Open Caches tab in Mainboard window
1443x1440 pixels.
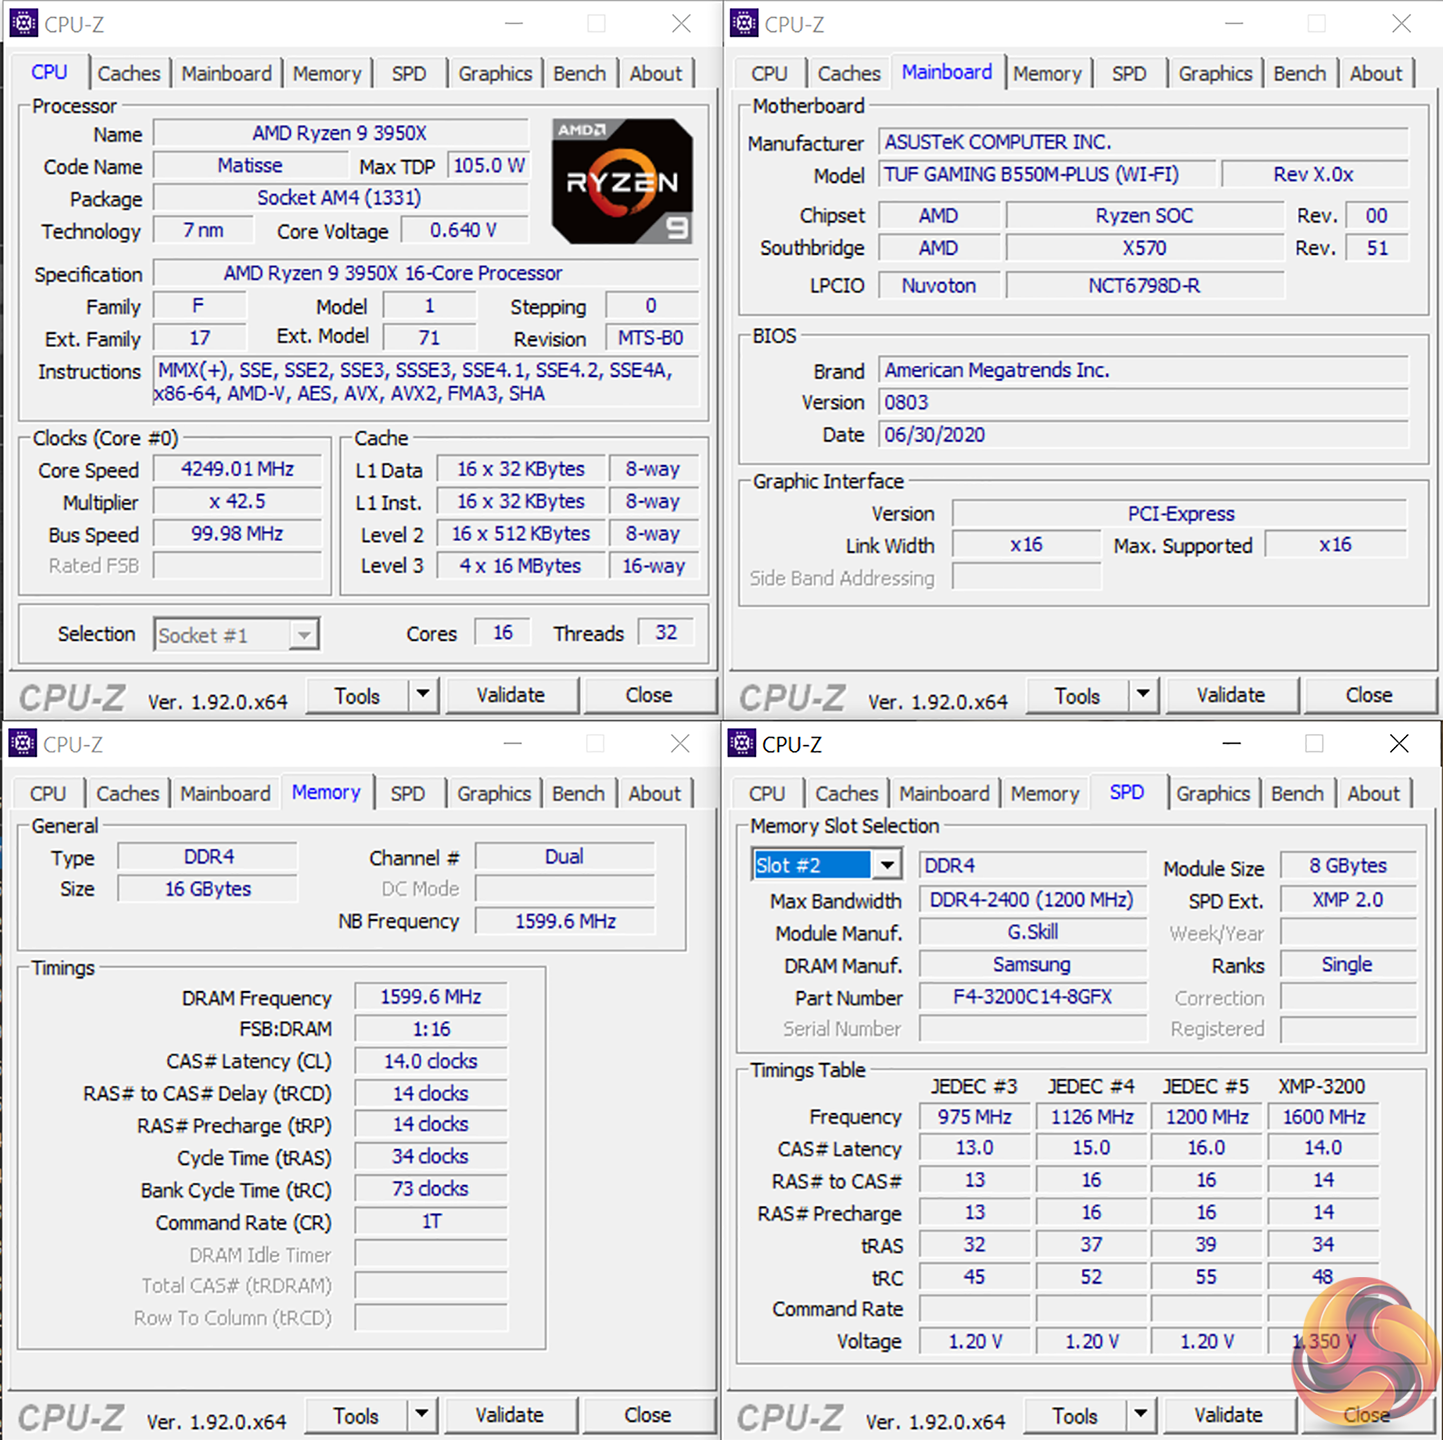point(849,74)
